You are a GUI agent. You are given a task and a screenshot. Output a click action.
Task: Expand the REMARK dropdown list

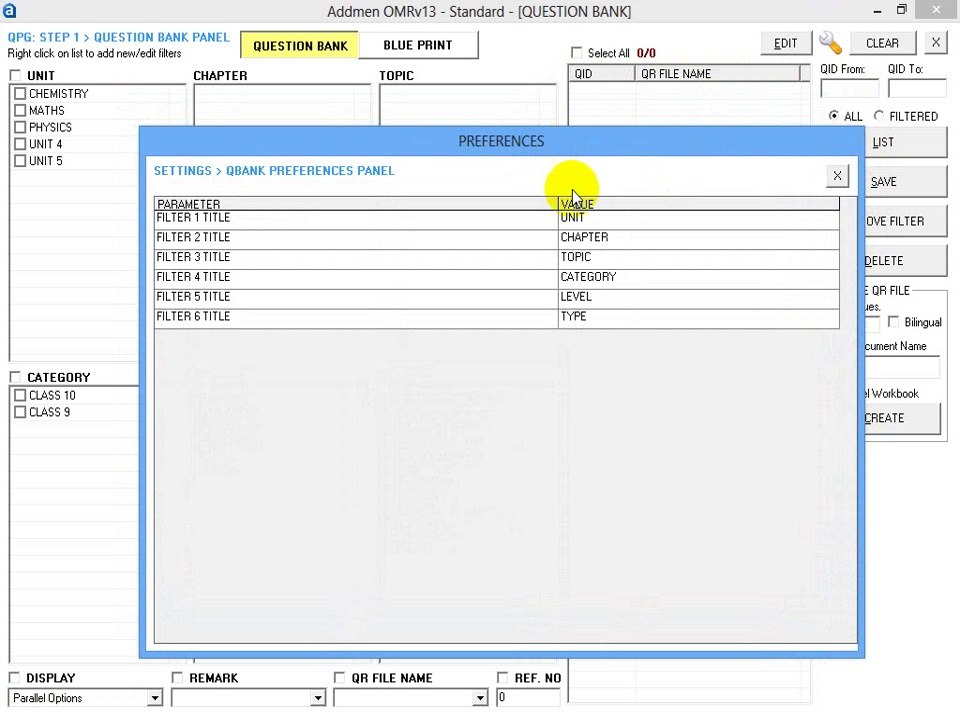pyautogui.click(x=318, y=698)
